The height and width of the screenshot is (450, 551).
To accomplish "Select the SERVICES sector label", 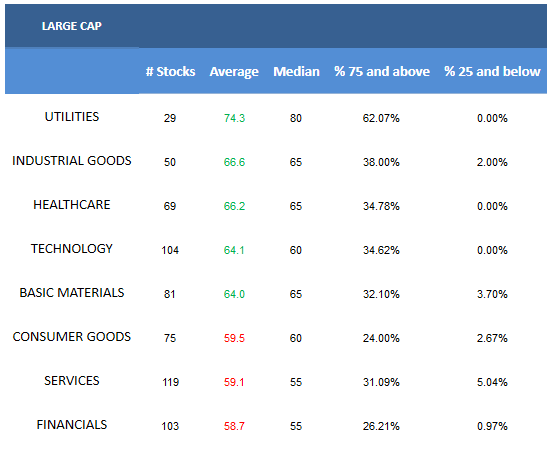I will pos(72,381).
